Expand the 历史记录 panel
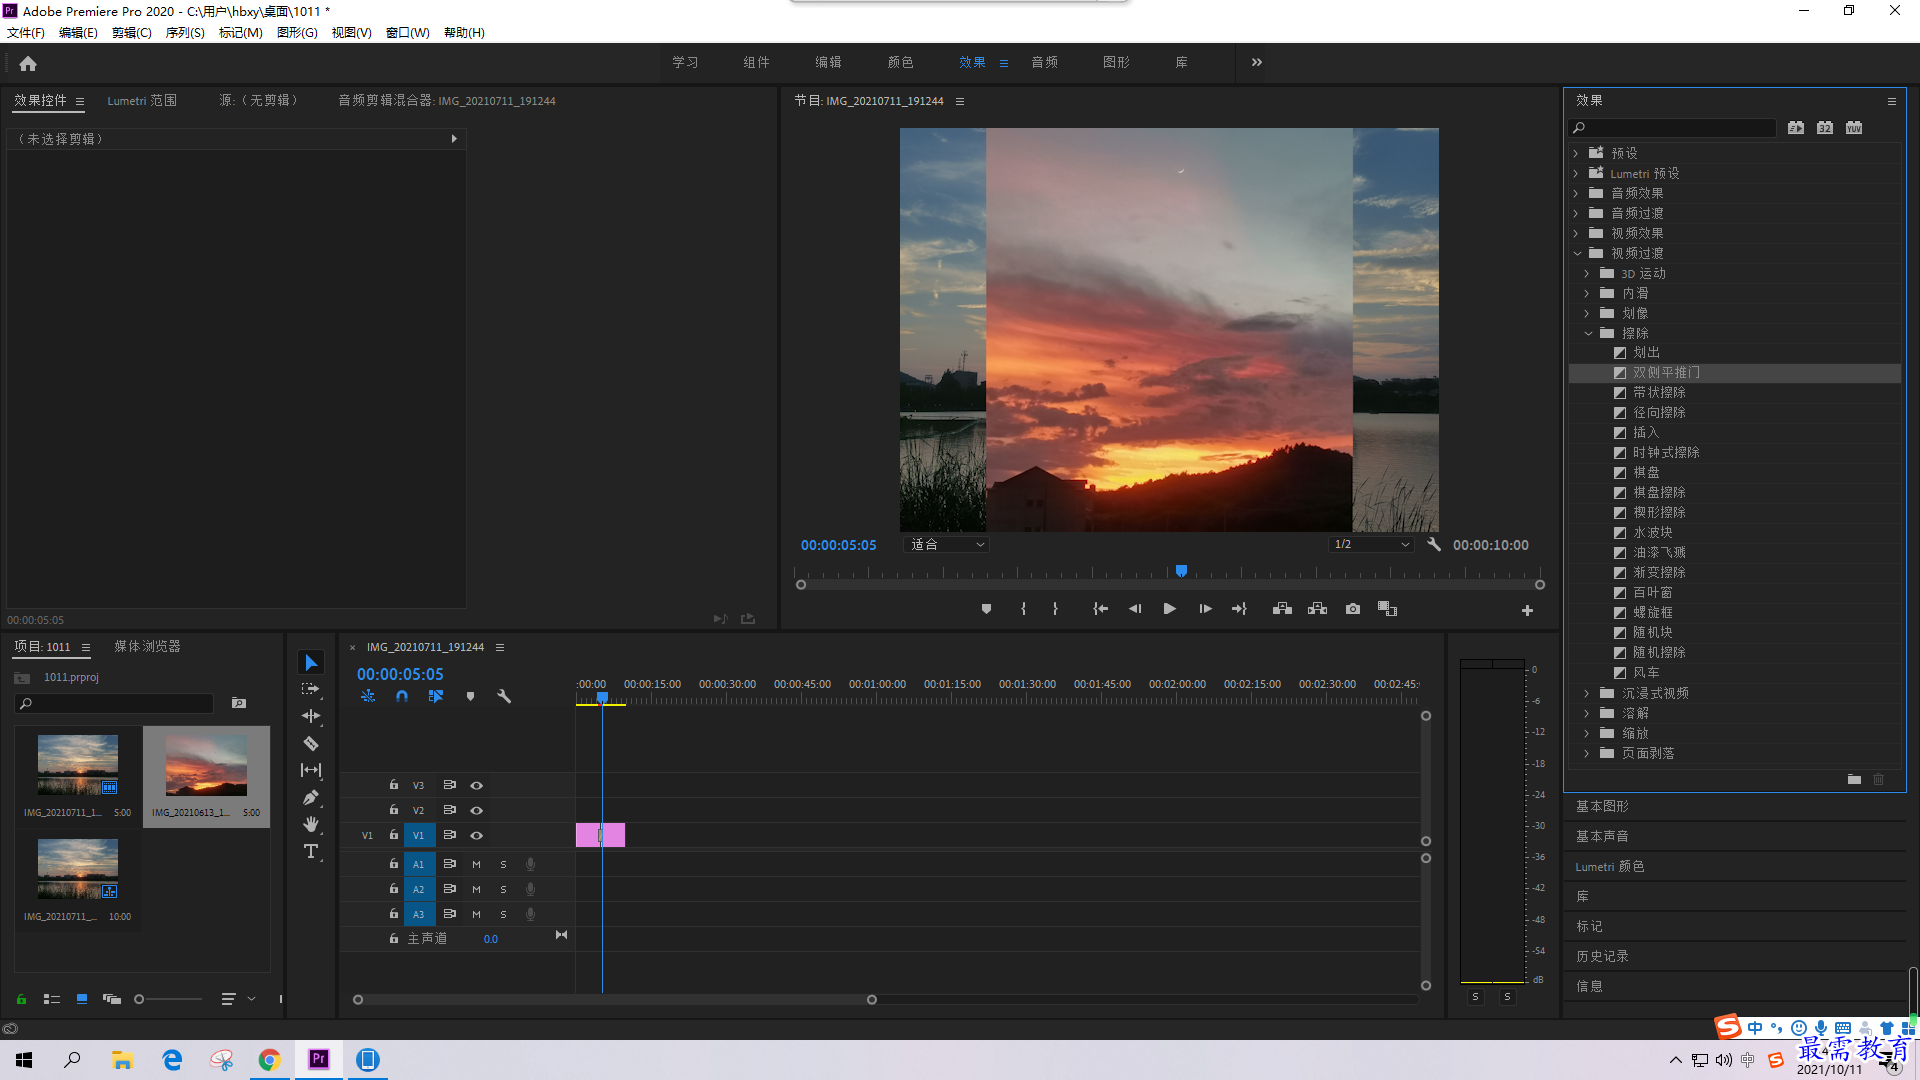1920x1080 pixels. (1602, 956)
